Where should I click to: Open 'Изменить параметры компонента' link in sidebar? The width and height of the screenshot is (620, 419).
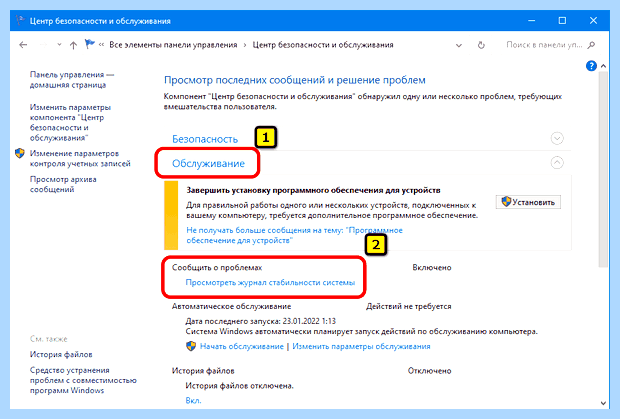[70, 123]
